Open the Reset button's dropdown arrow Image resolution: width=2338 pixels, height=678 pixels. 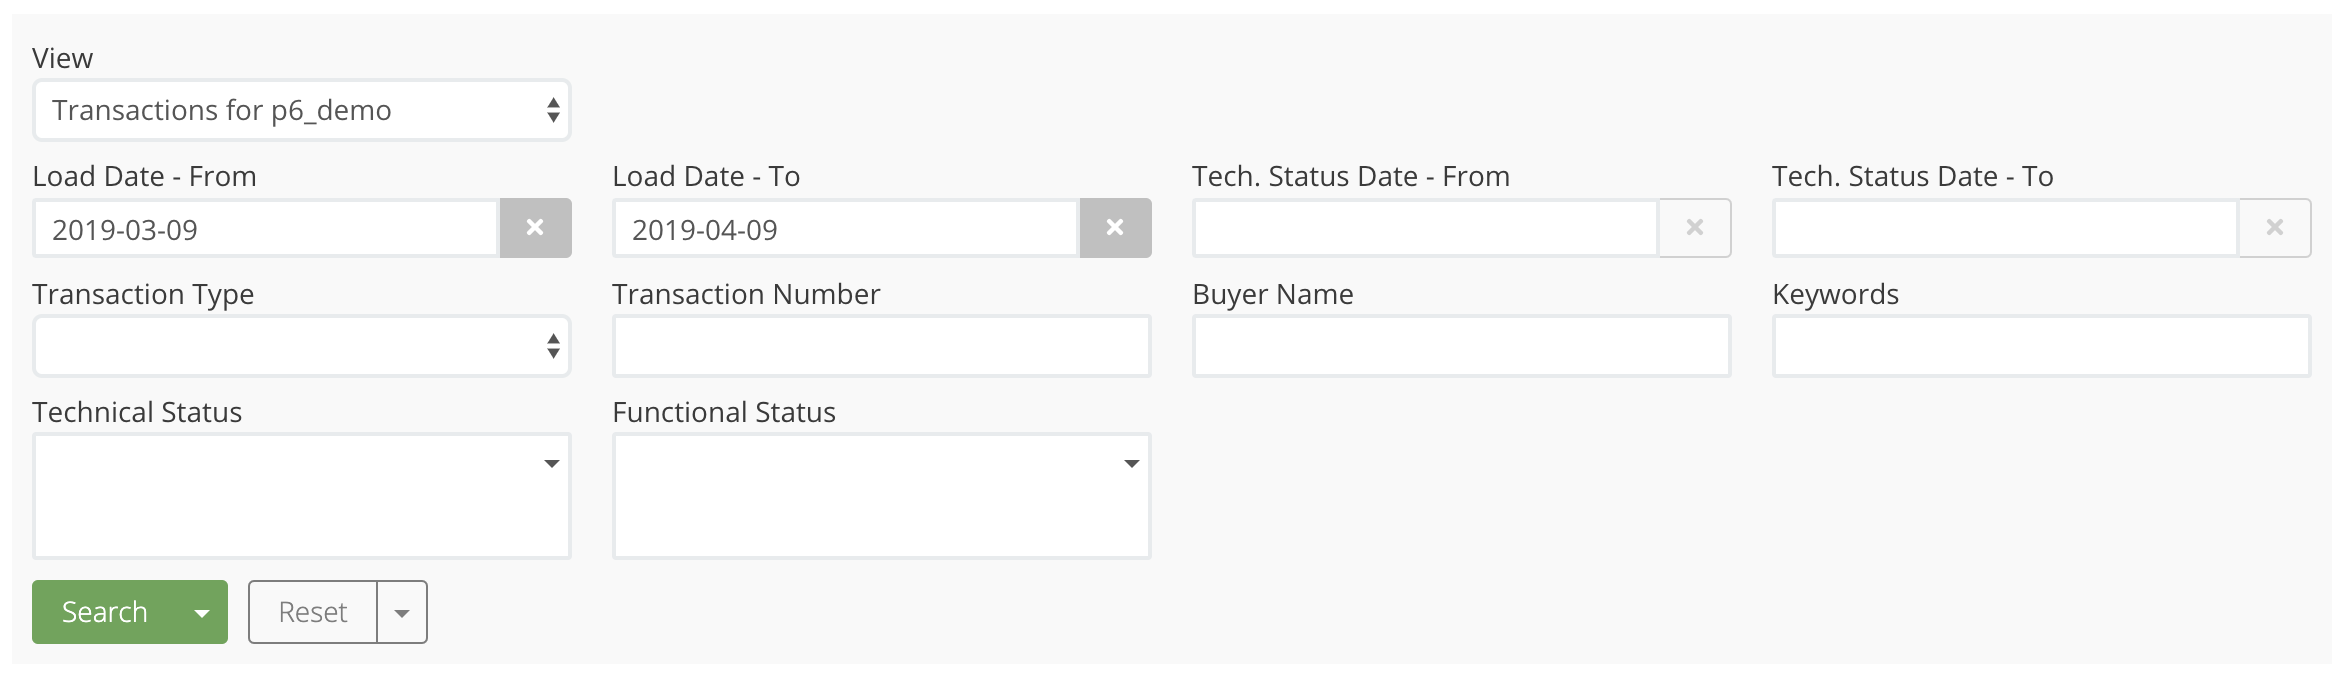[x=402, y=612]
